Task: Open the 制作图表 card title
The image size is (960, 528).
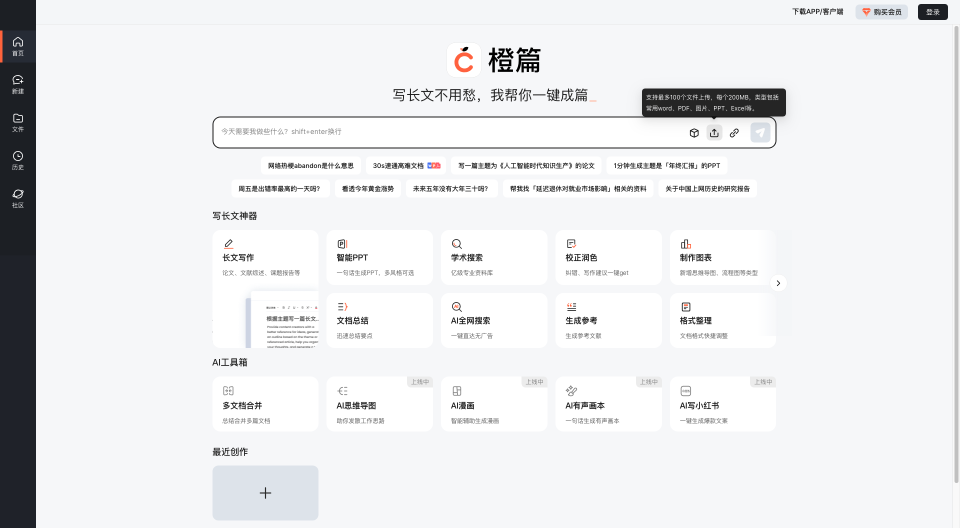Action: [696, 258]
